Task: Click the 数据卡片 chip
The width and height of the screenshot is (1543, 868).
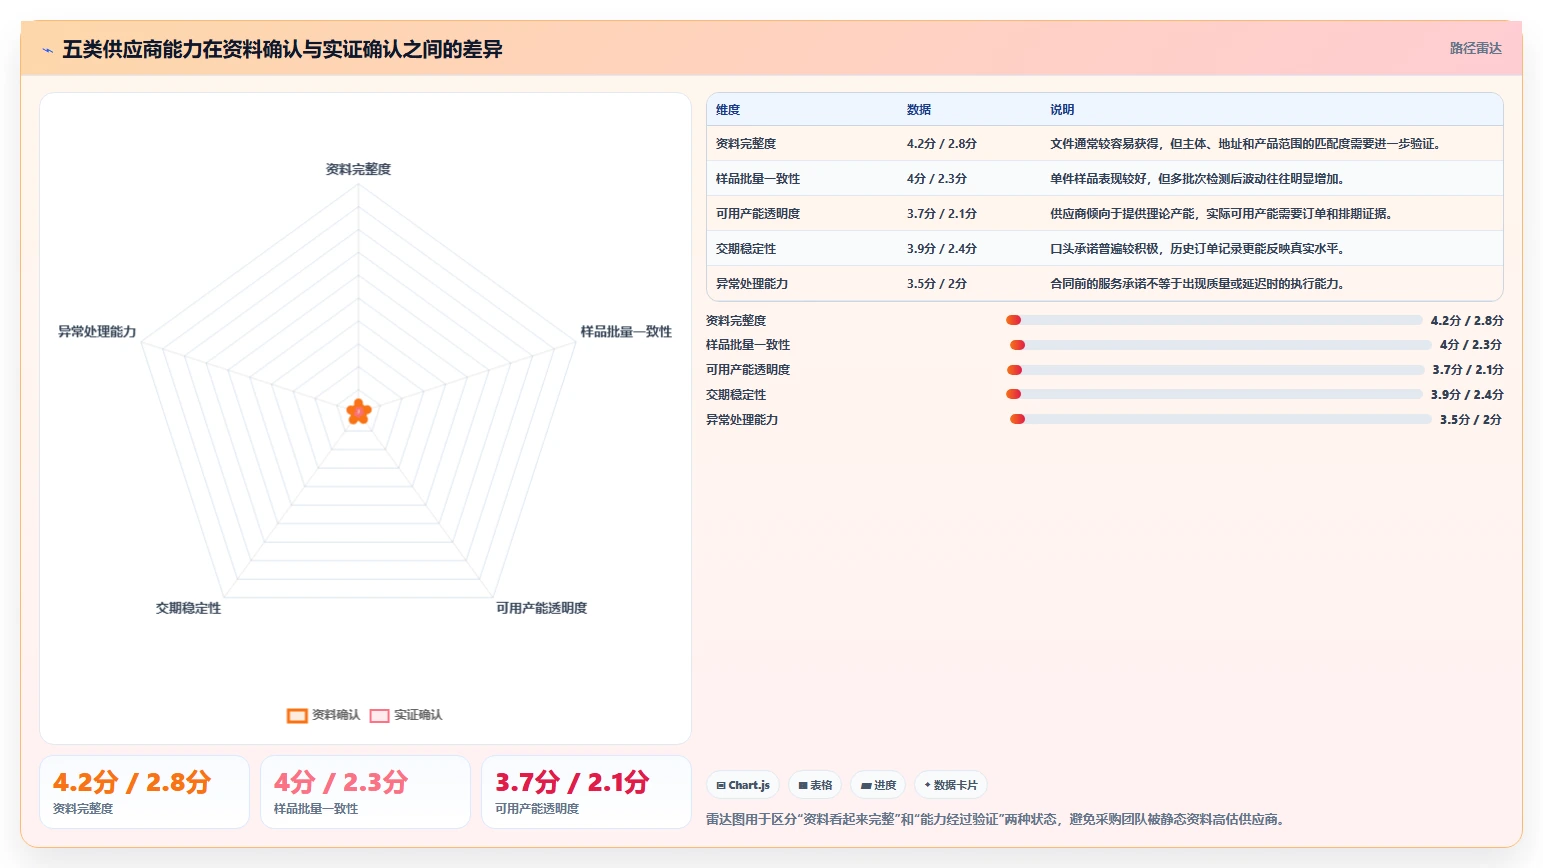Action: (x=951, y=785)
